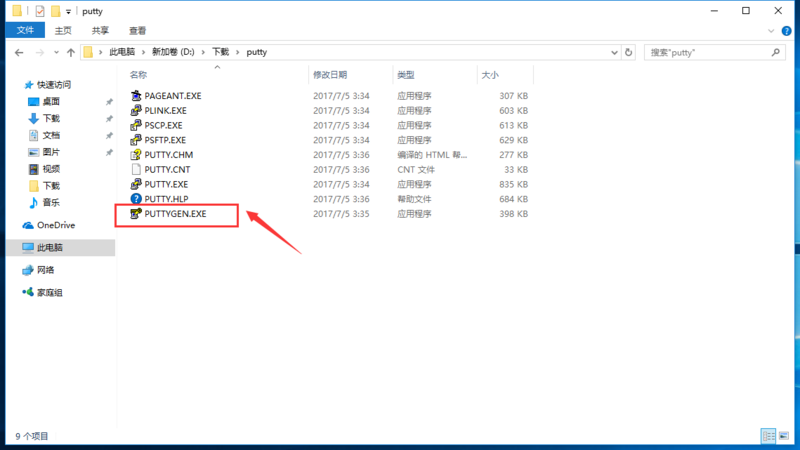800x450 pixels.
Task: Click the putty breadcrumb segment
Action: point(257,52)
